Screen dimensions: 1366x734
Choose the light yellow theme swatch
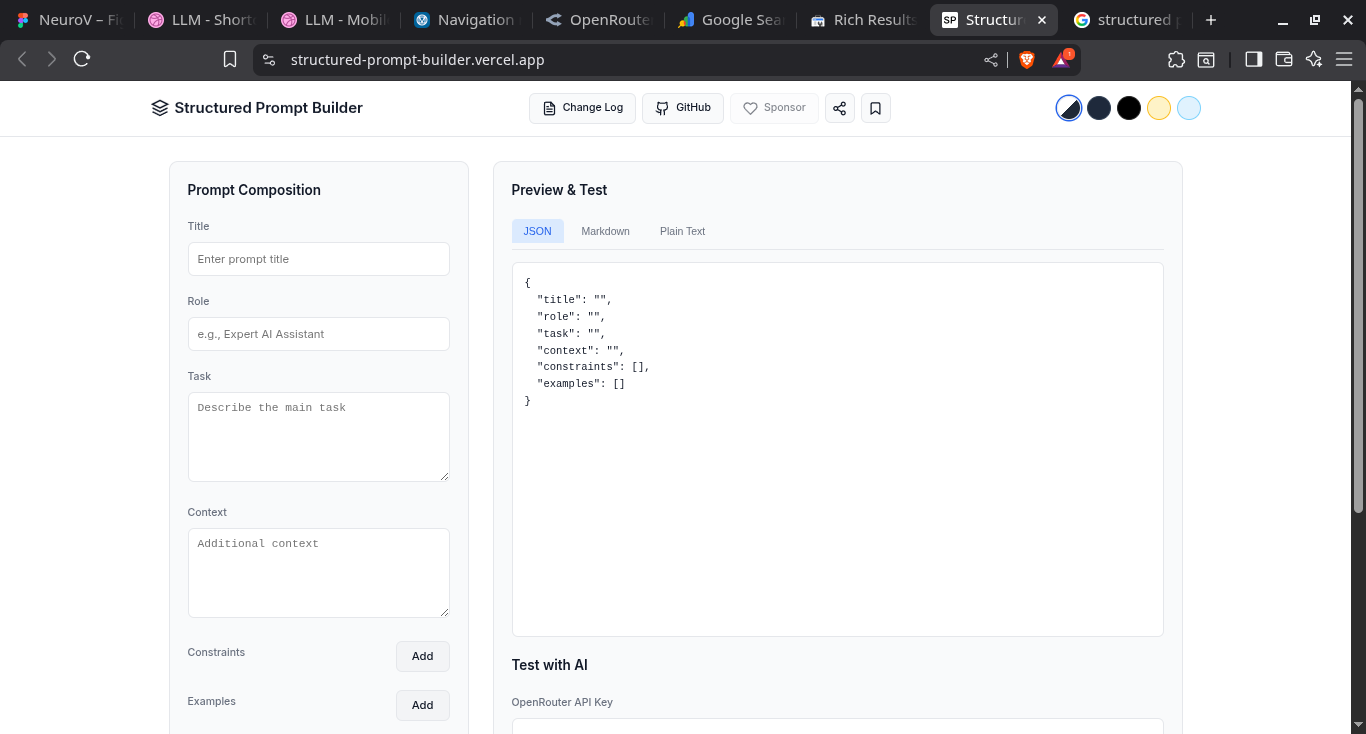(1158, 108)
